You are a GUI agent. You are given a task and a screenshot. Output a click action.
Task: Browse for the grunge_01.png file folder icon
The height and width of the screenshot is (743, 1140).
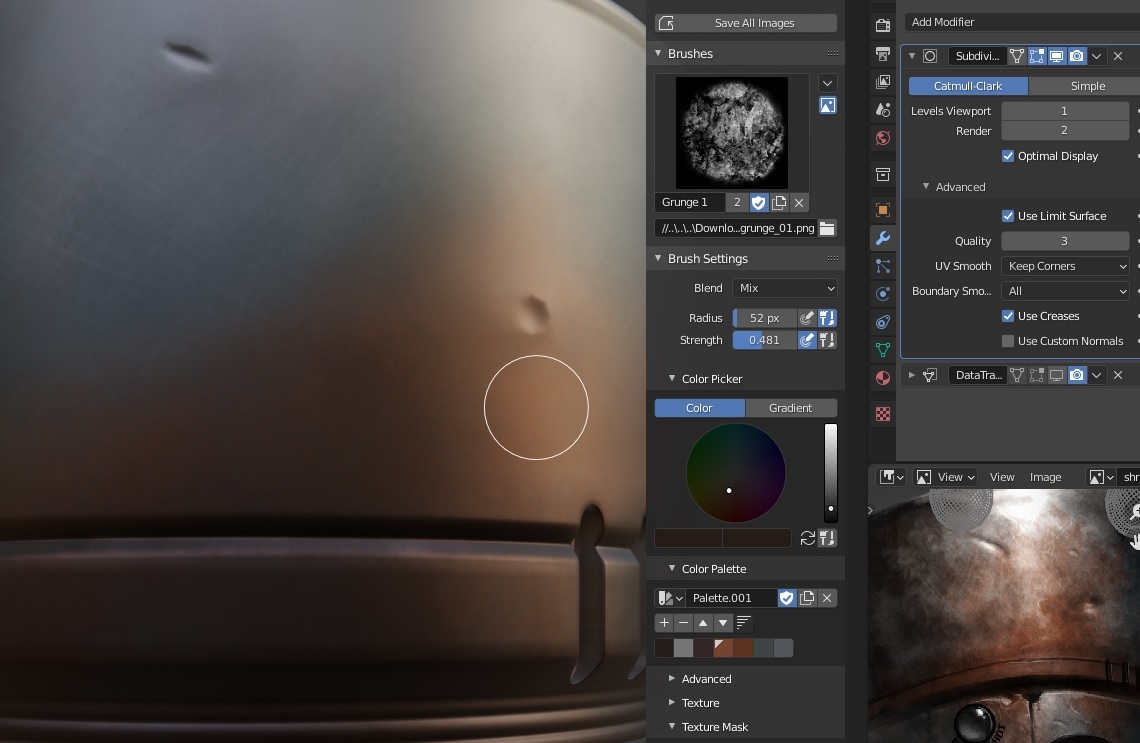pos(827,228)
